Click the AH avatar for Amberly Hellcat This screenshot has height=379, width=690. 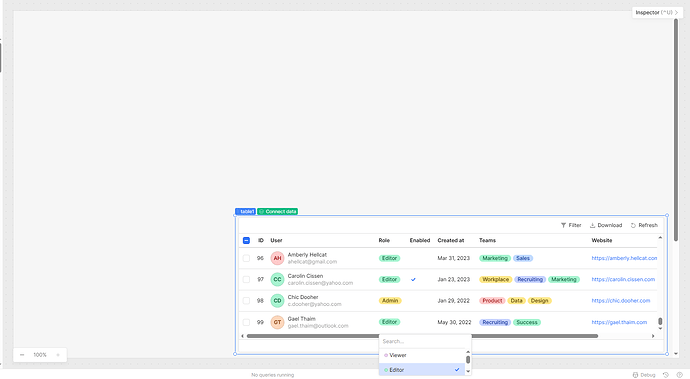click(277, 258)
